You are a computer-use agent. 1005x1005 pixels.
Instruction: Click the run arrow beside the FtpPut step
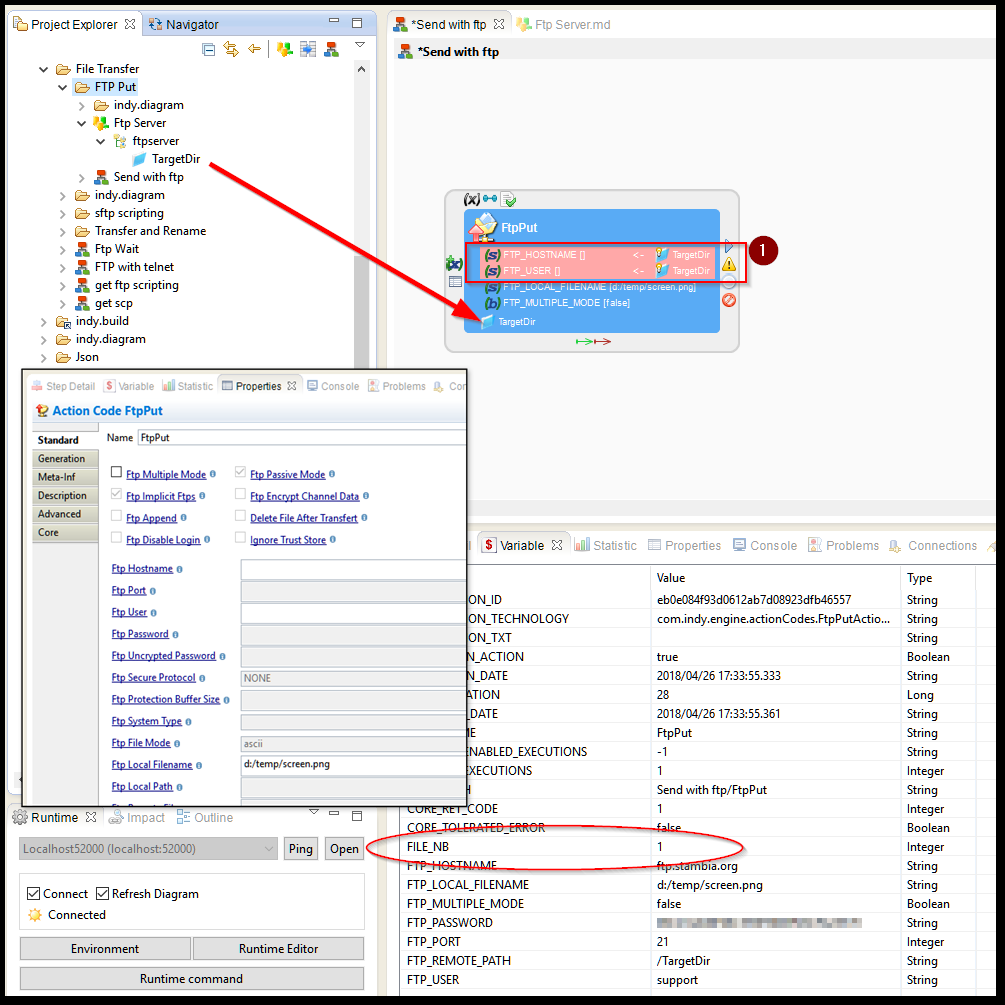[729, 246]
